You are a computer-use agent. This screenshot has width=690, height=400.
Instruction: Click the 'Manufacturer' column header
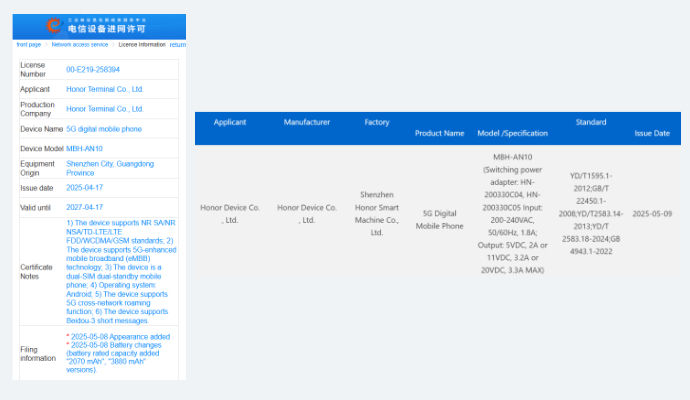pyautogui.click(x=307, y=122)
